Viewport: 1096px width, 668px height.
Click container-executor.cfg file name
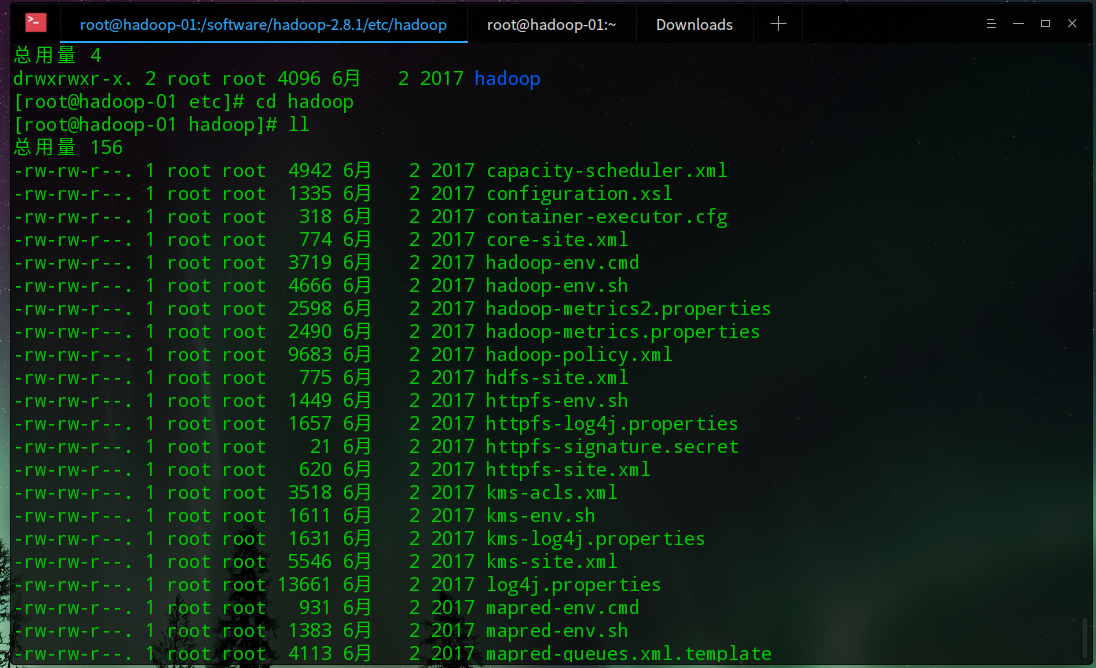(x=607, y=217)
